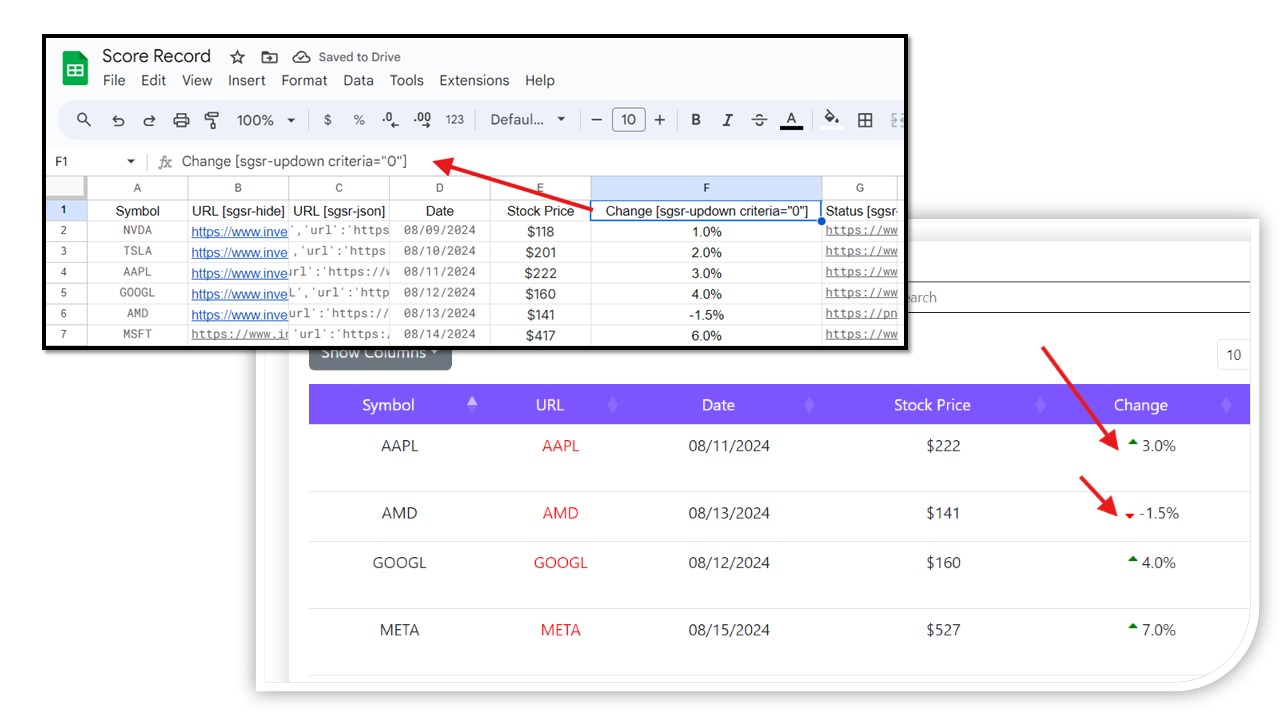Image resolution: width=1280 pixels, height=720 pixels.
Task: Click the Stock Price header cell
Action: click(x=540, y=211)
